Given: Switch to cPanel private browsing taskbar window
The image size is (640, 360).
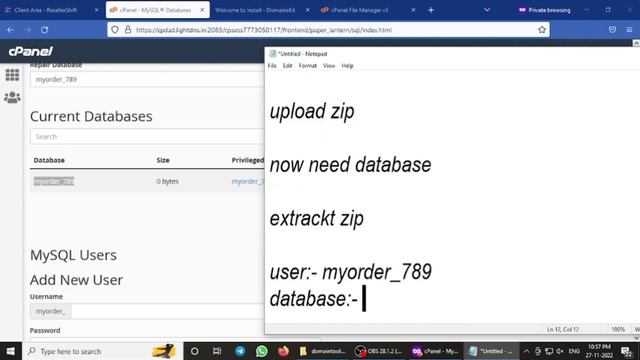Looking at the screenshot, I should [x=435, y=351].
